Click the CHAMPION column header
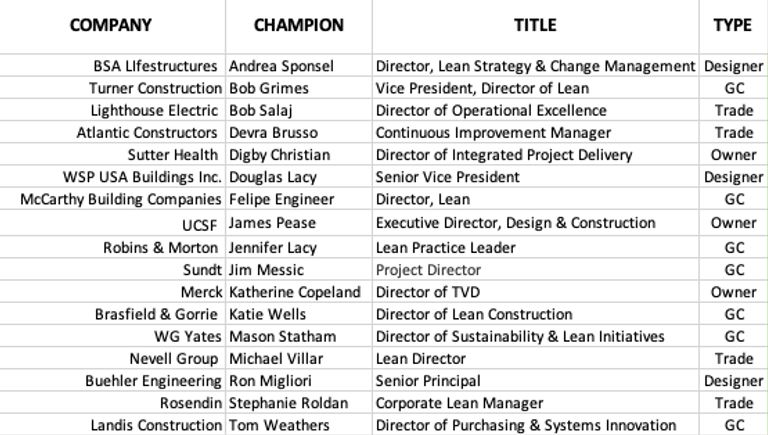The width and height of the screenshot is (768, 435). (298, 25)
